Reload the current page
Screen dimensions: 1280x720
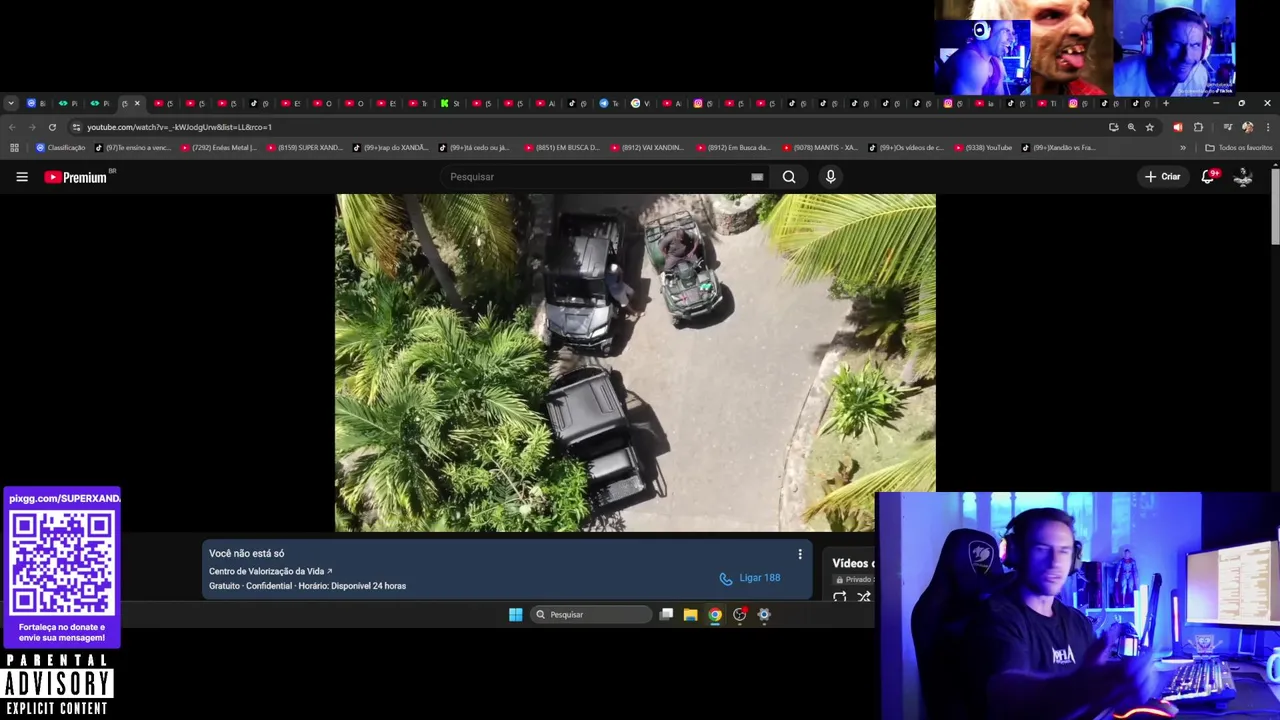(x=52, y=127)
